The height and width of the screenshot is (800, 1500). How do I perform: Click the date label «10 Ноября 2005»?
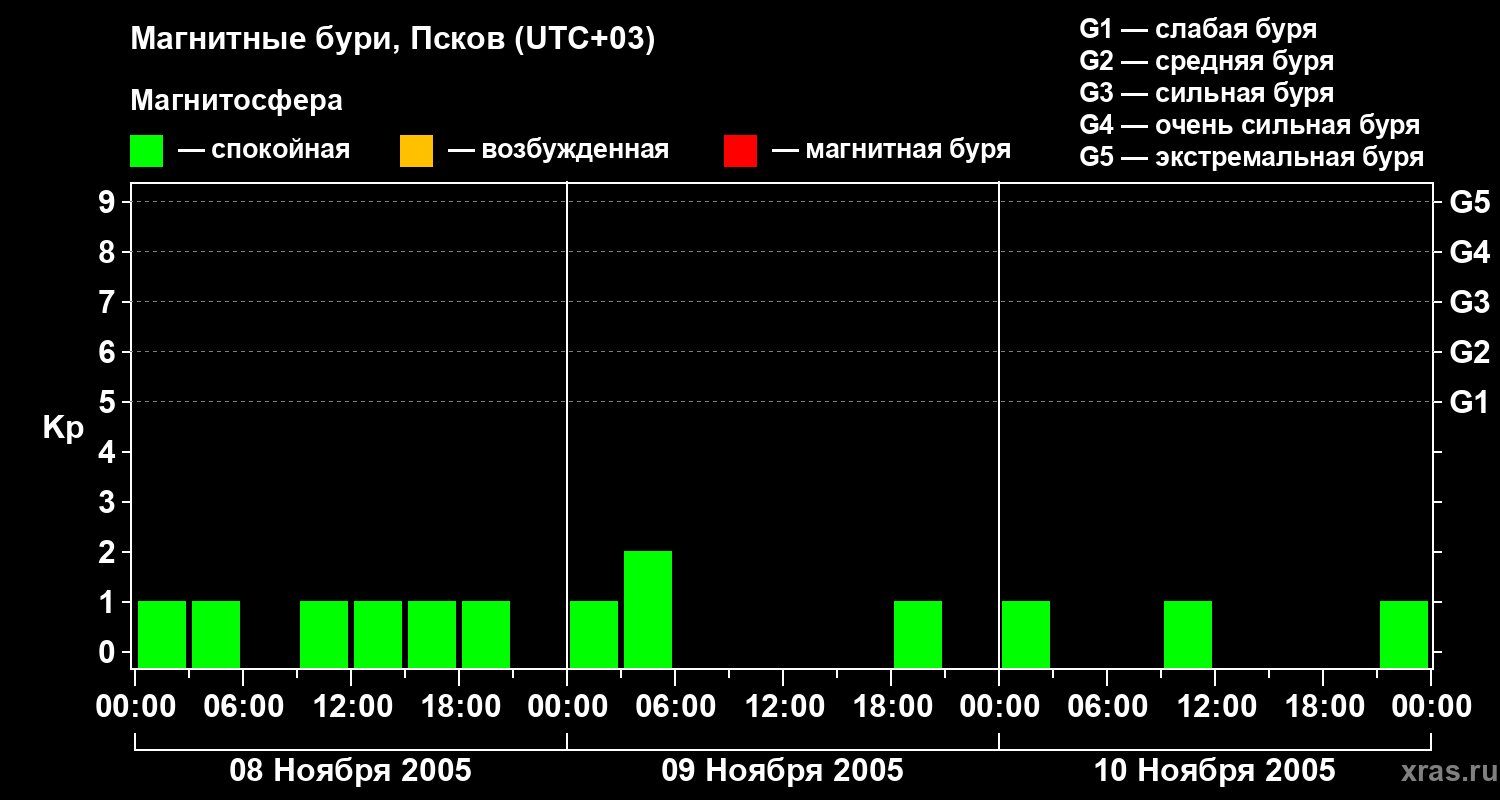coord(1215,771)
